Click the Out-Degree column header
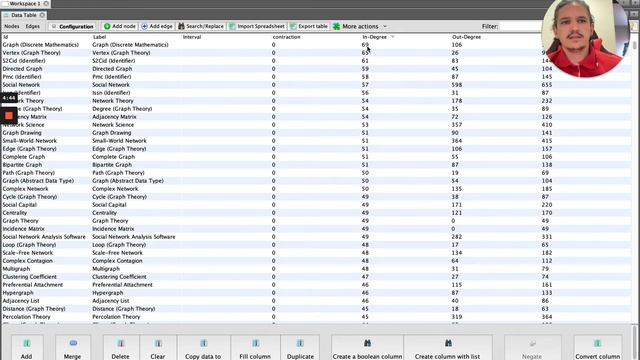This screenshot has width=640, height=360. [466, 37]
